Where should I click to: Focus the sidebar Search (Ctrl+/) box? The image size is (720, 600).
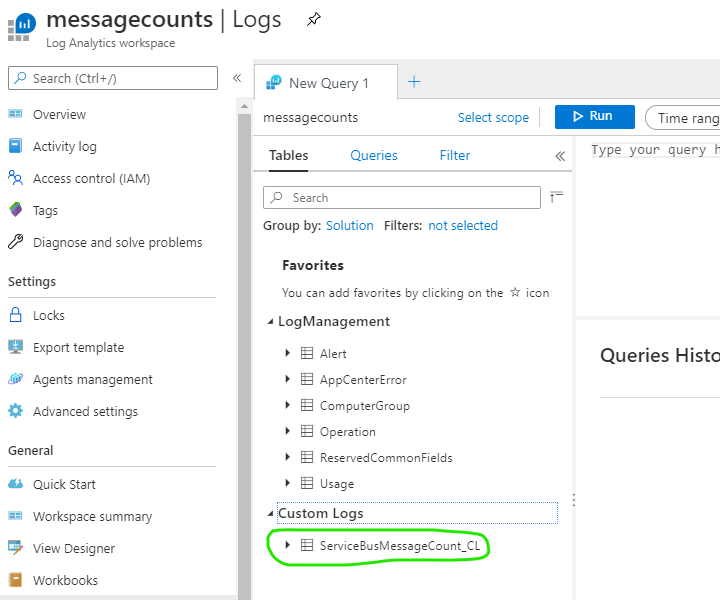pos(113,78)
